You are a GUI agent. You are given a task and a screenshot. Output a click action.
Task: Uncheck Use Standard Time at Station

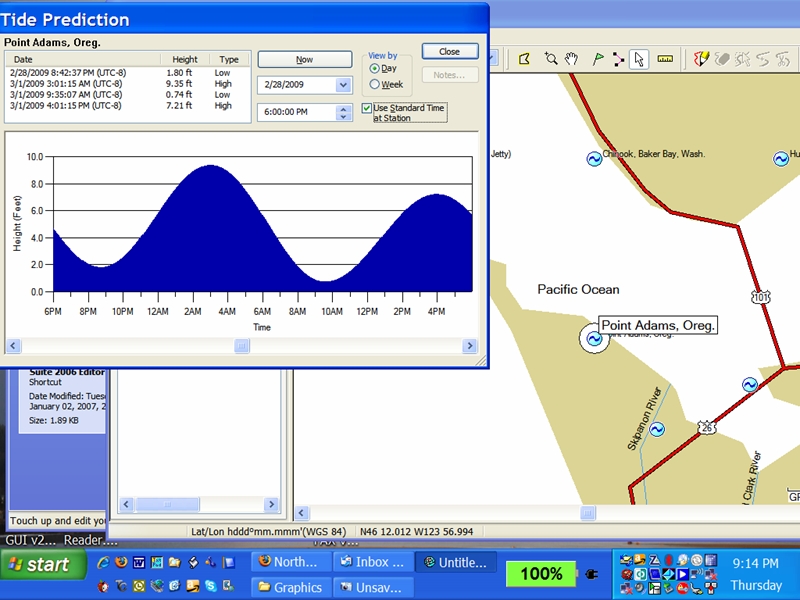367,107
